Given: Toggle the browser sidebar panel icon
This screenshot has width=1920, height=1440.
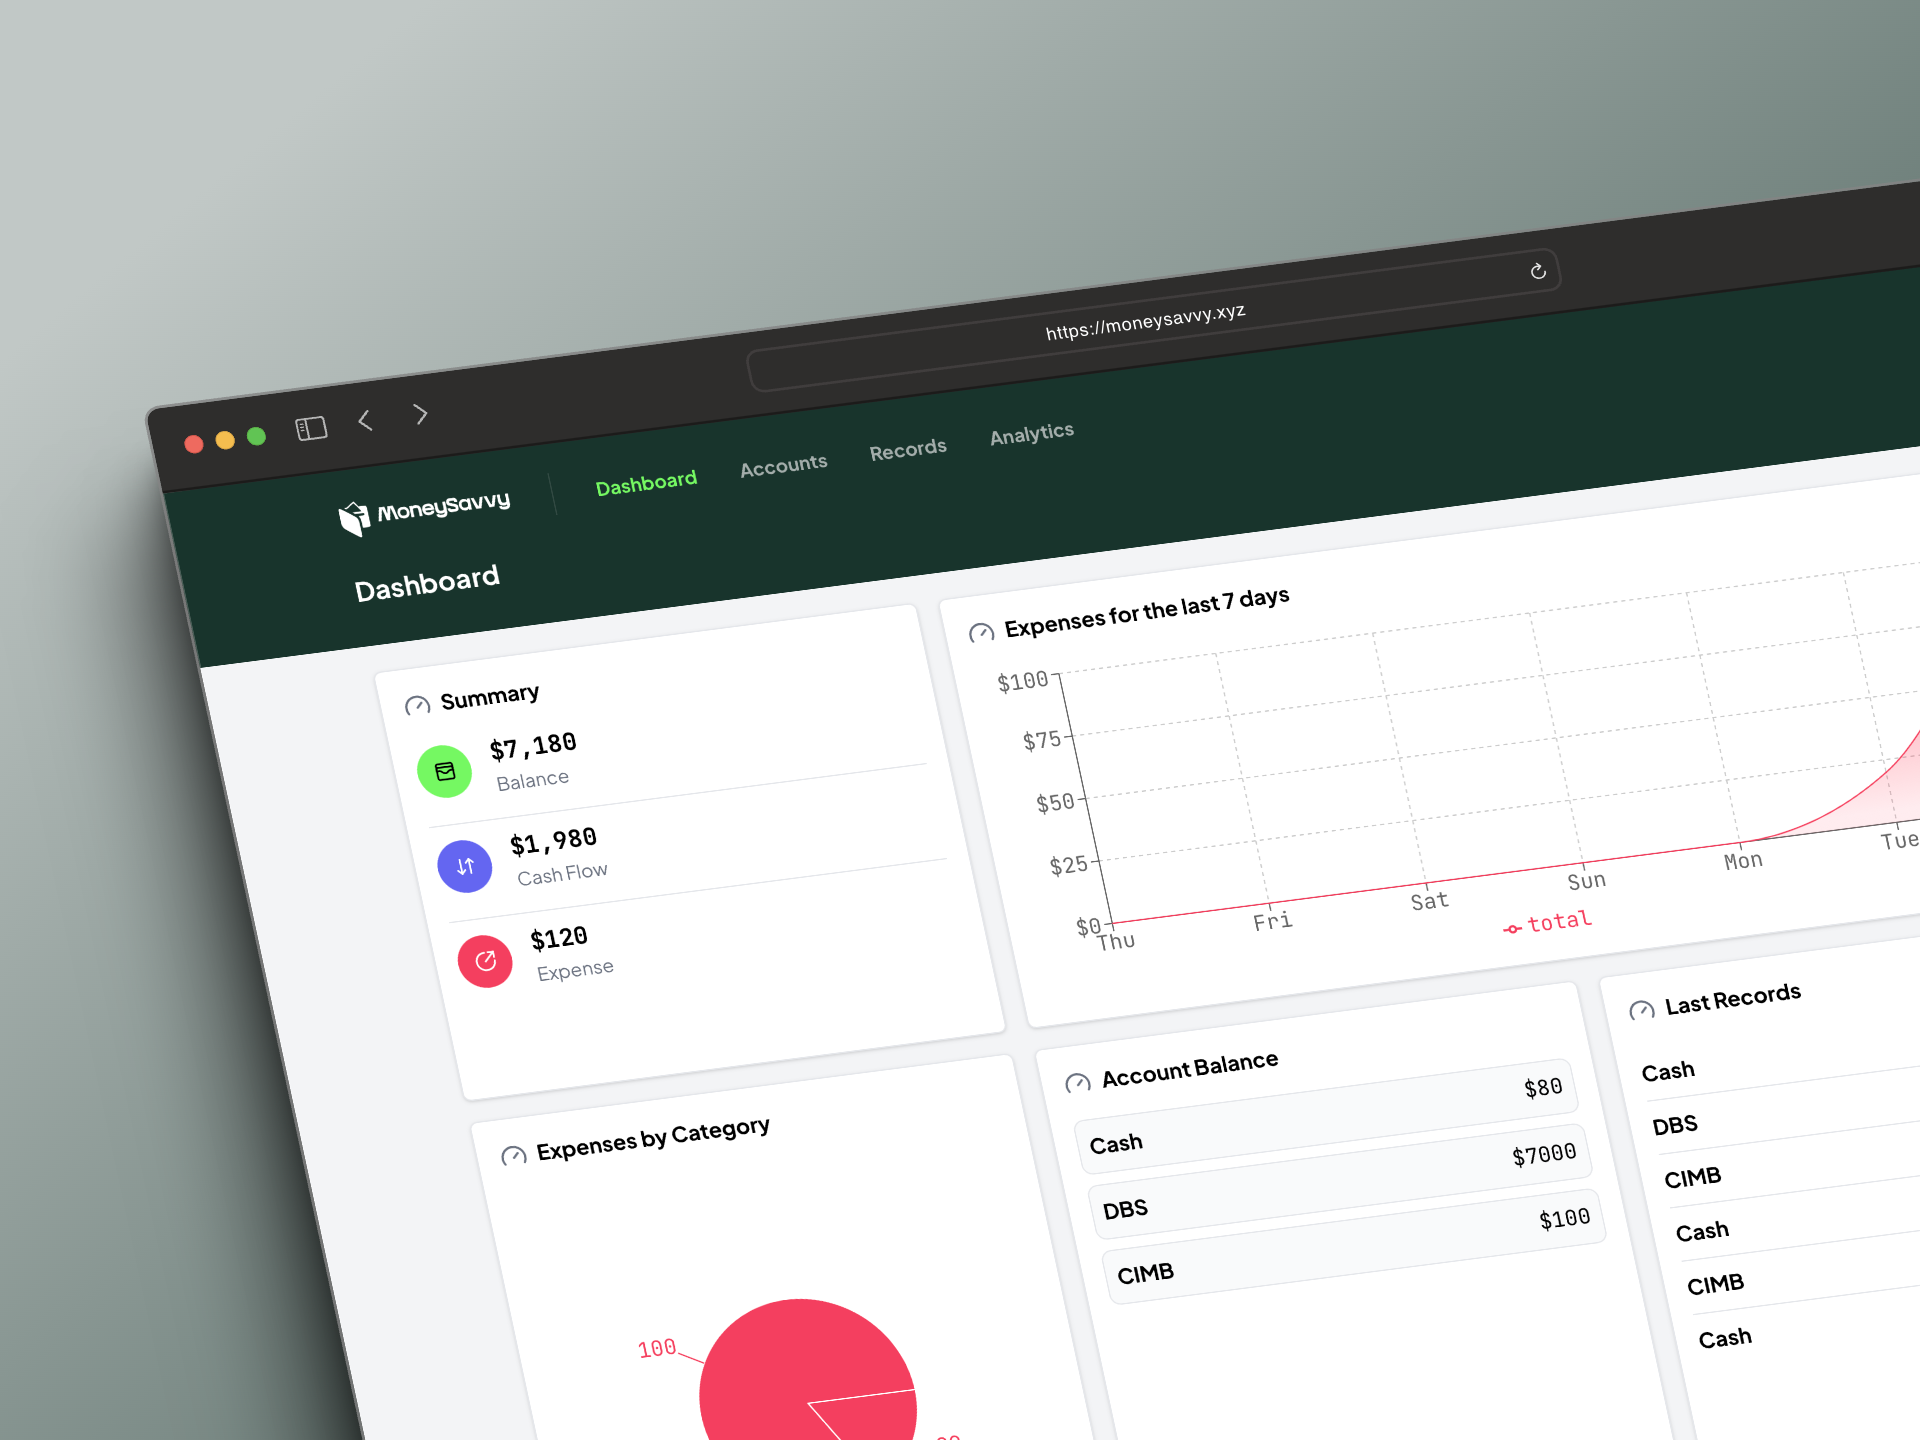Looking at the screenshot, I should click(x=311, y=429).
